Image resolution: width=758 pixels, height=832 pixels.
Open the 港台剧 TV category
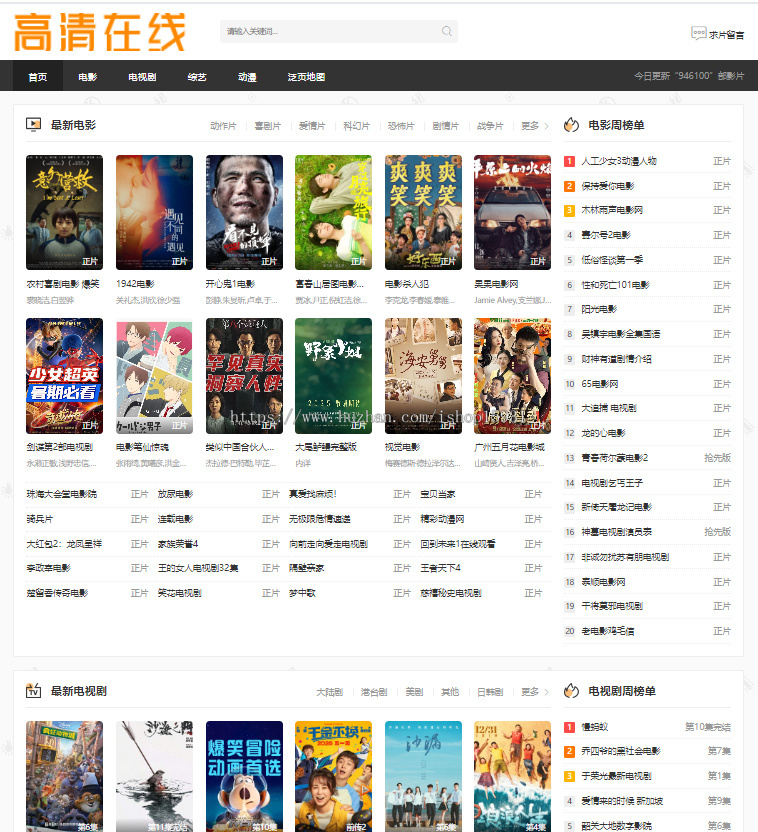pyautogui.click(x=374, y=692)
